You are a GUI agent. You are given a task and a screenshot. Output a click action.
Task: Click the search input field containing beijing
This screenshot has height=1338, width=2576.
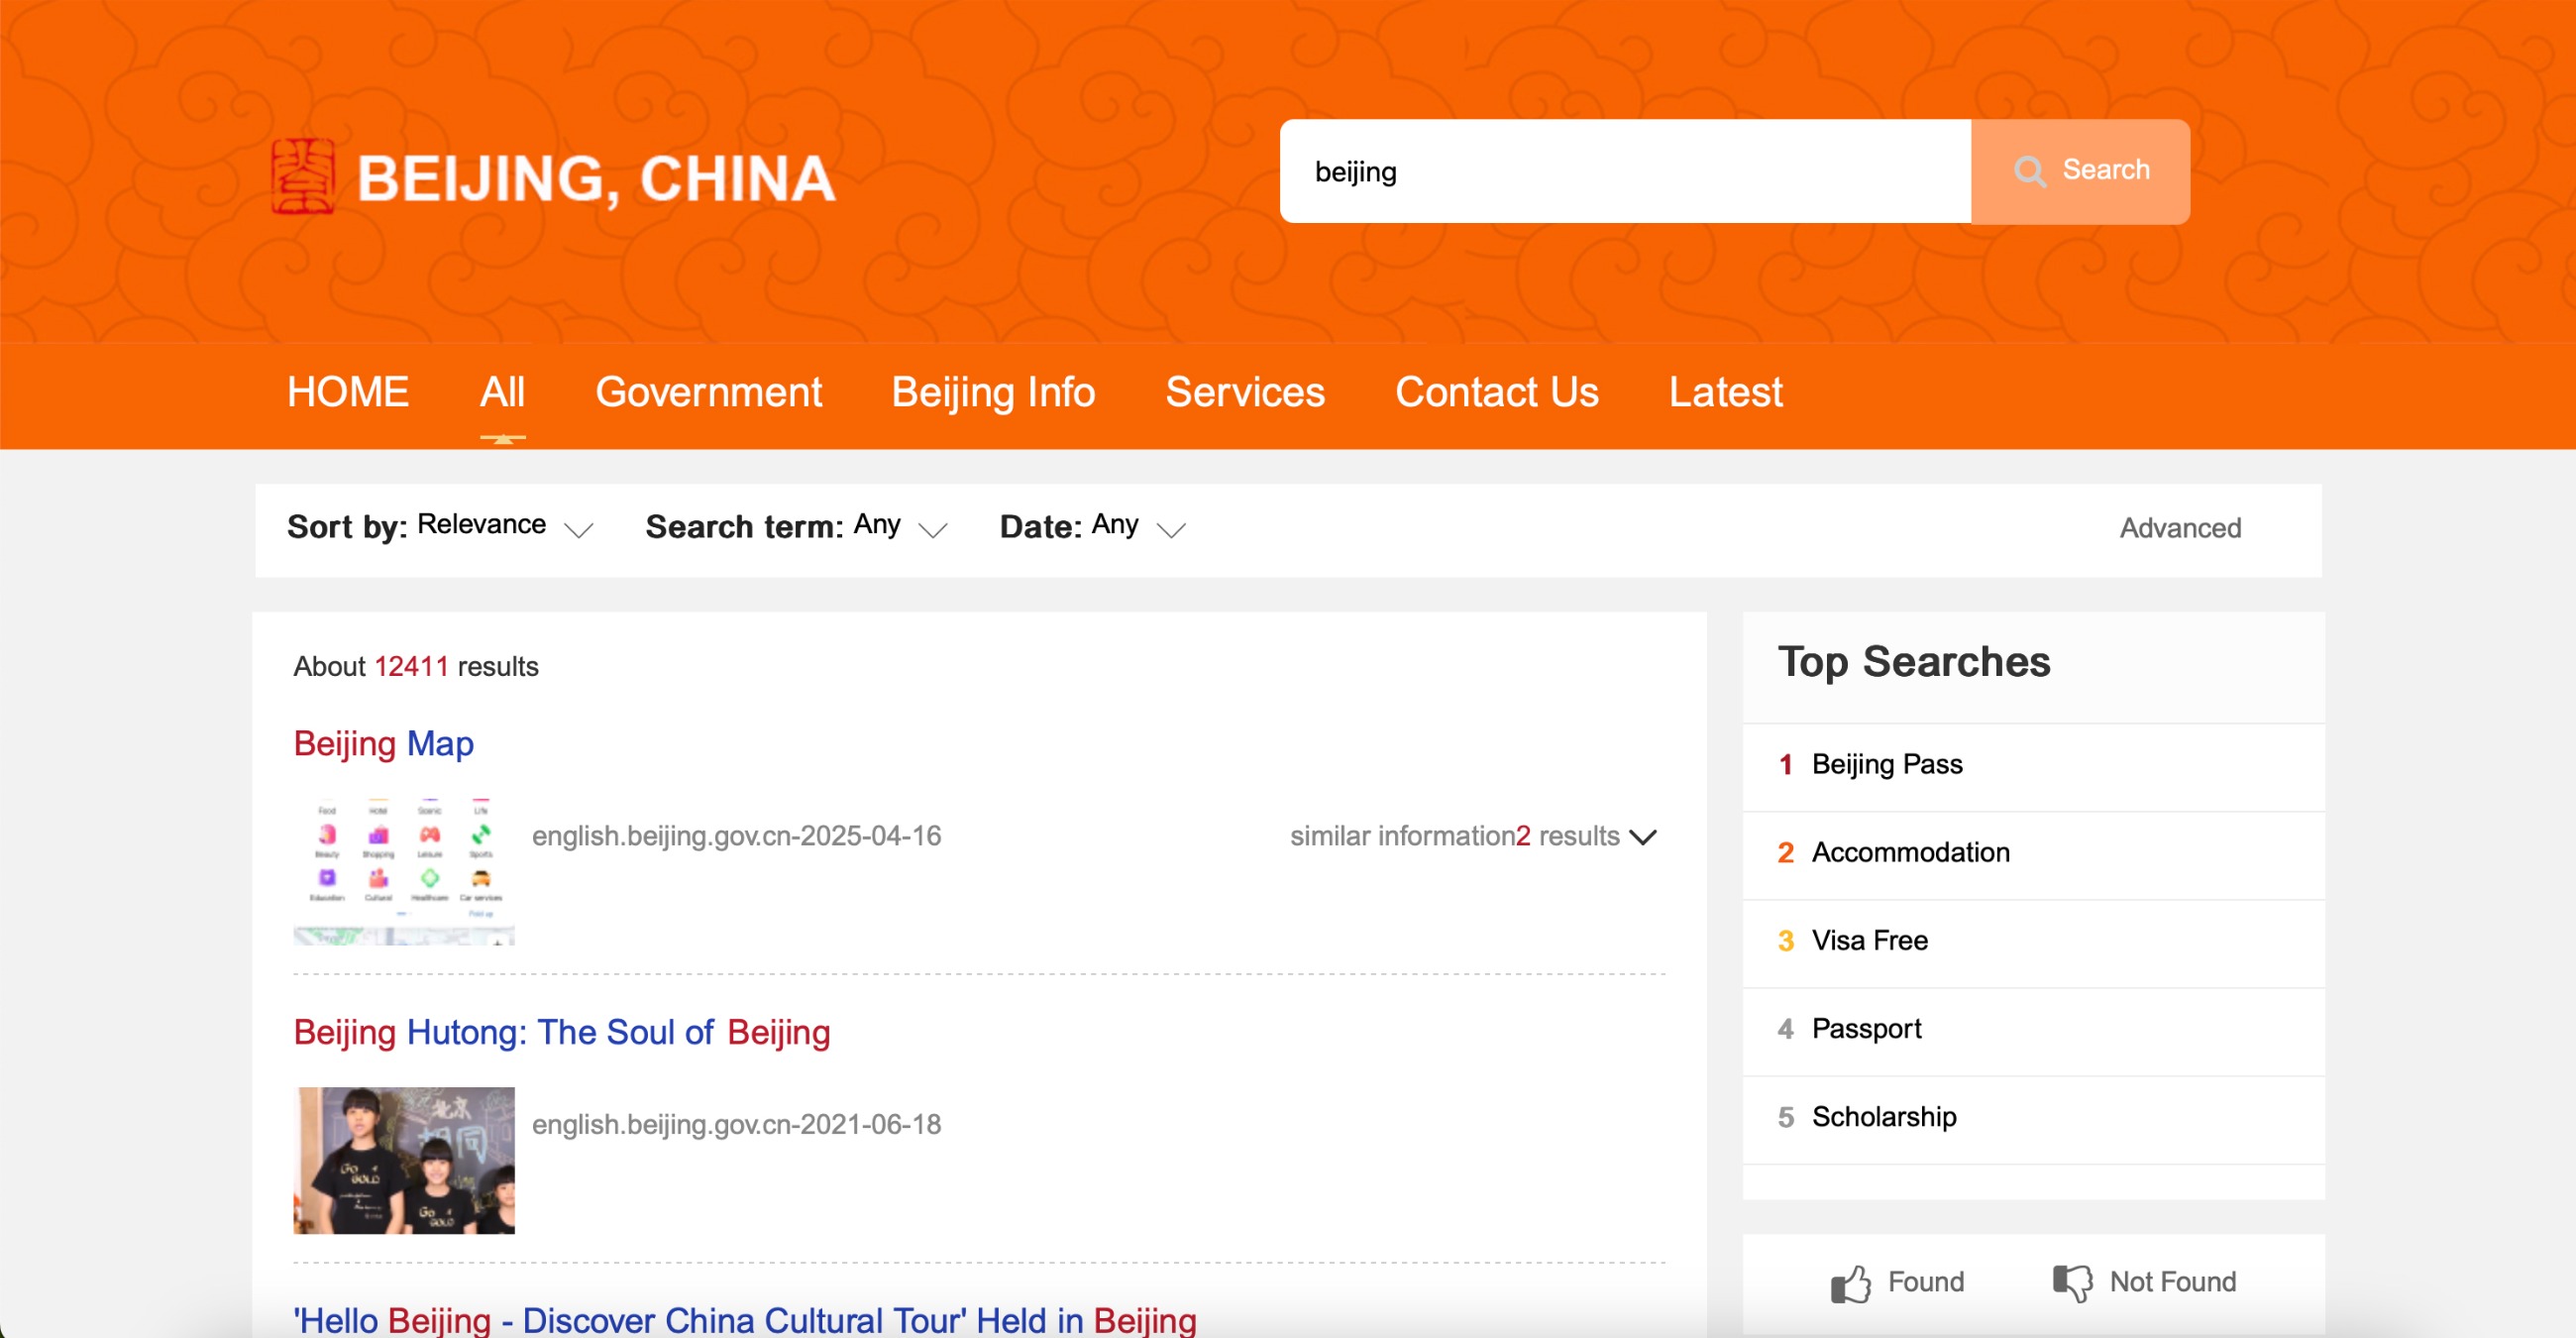click(x=1625, y=171)
